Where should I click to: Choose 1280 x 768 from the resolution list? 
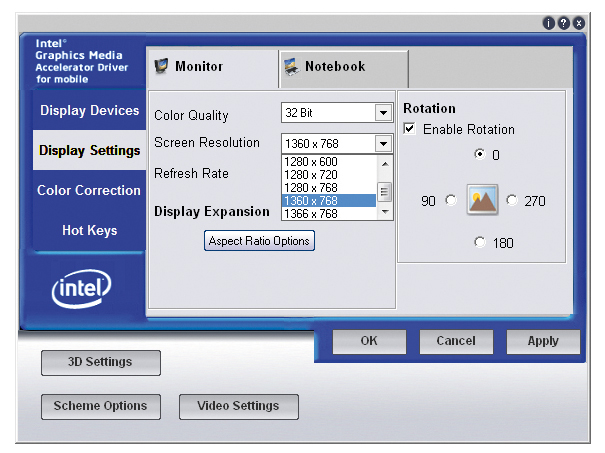tap(329, 188)
